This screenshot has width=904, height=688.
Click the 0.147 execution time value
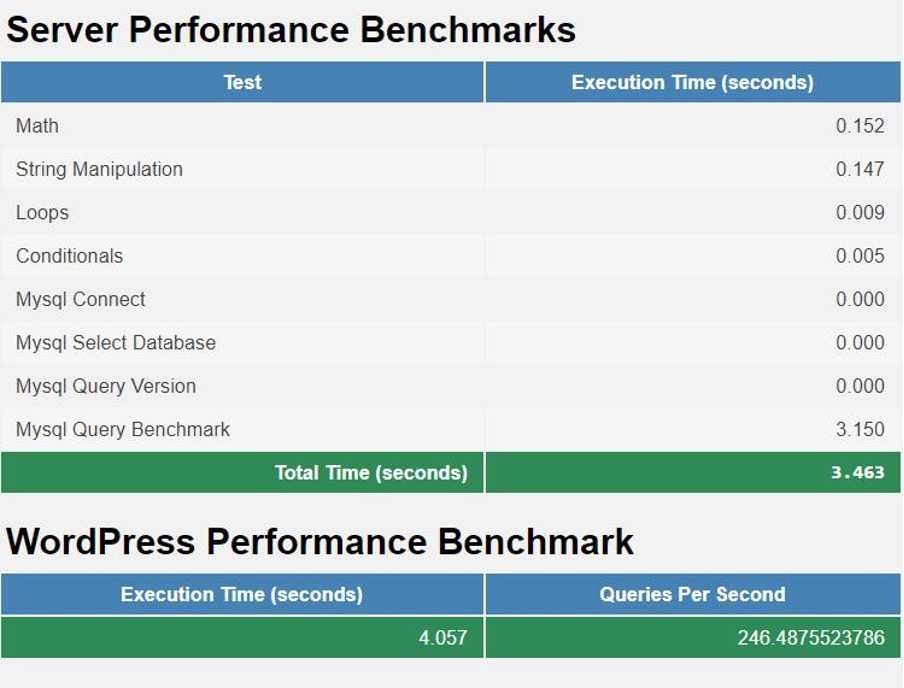(860, 169)
